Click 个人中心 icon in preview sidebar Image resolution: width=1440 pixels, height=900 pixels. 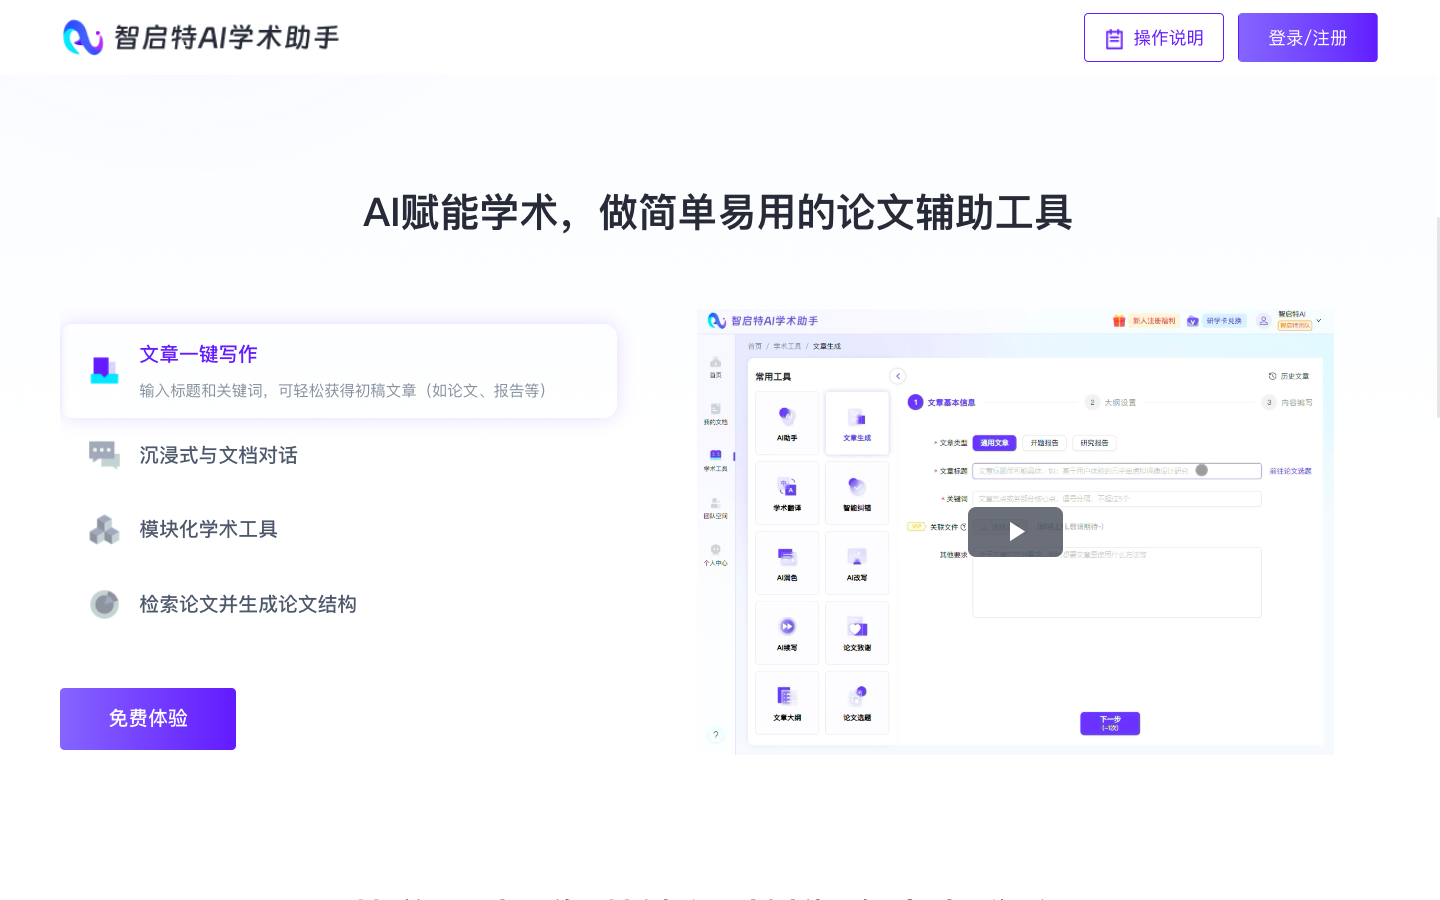716,555
